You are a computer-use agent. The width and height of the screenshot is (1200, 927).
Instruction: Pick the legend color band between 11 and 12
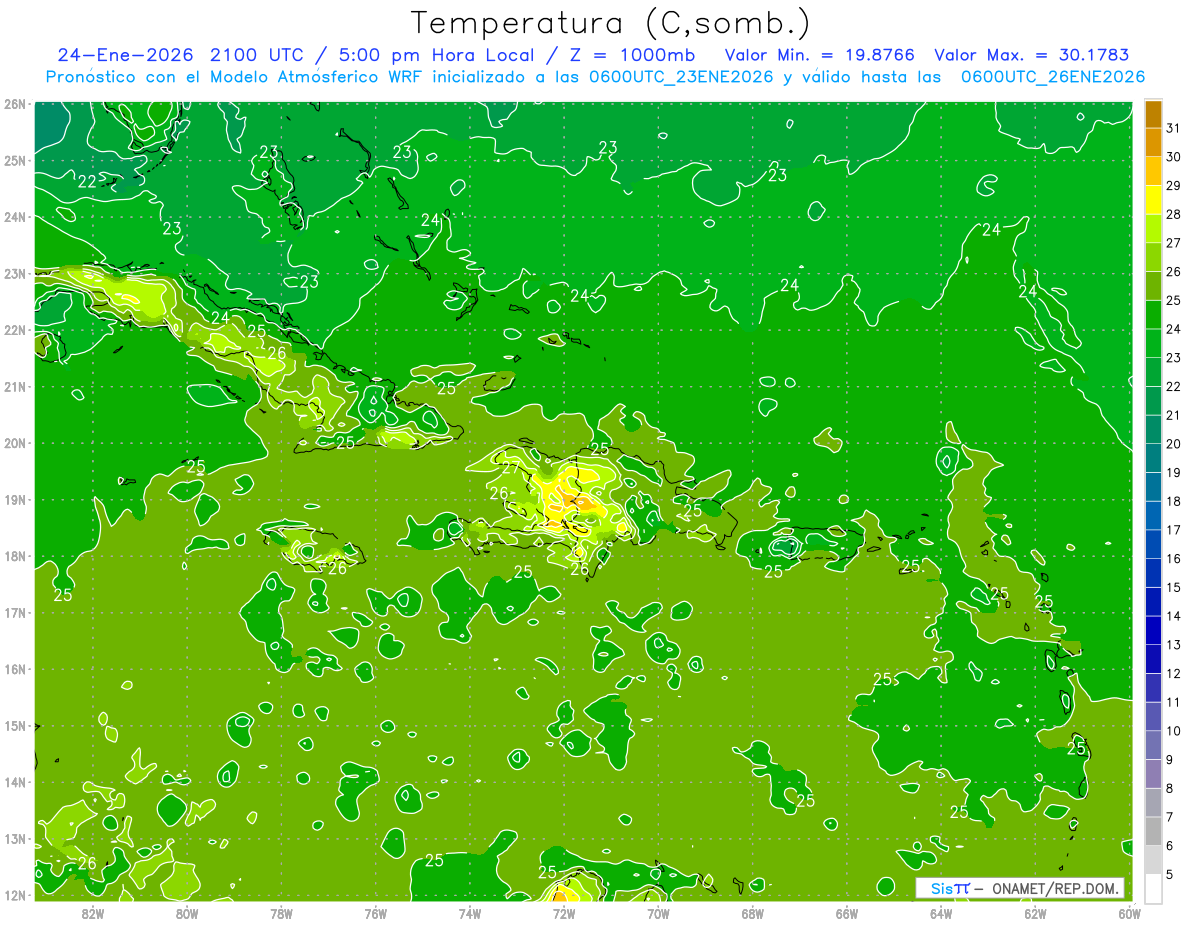(1153, 687)
